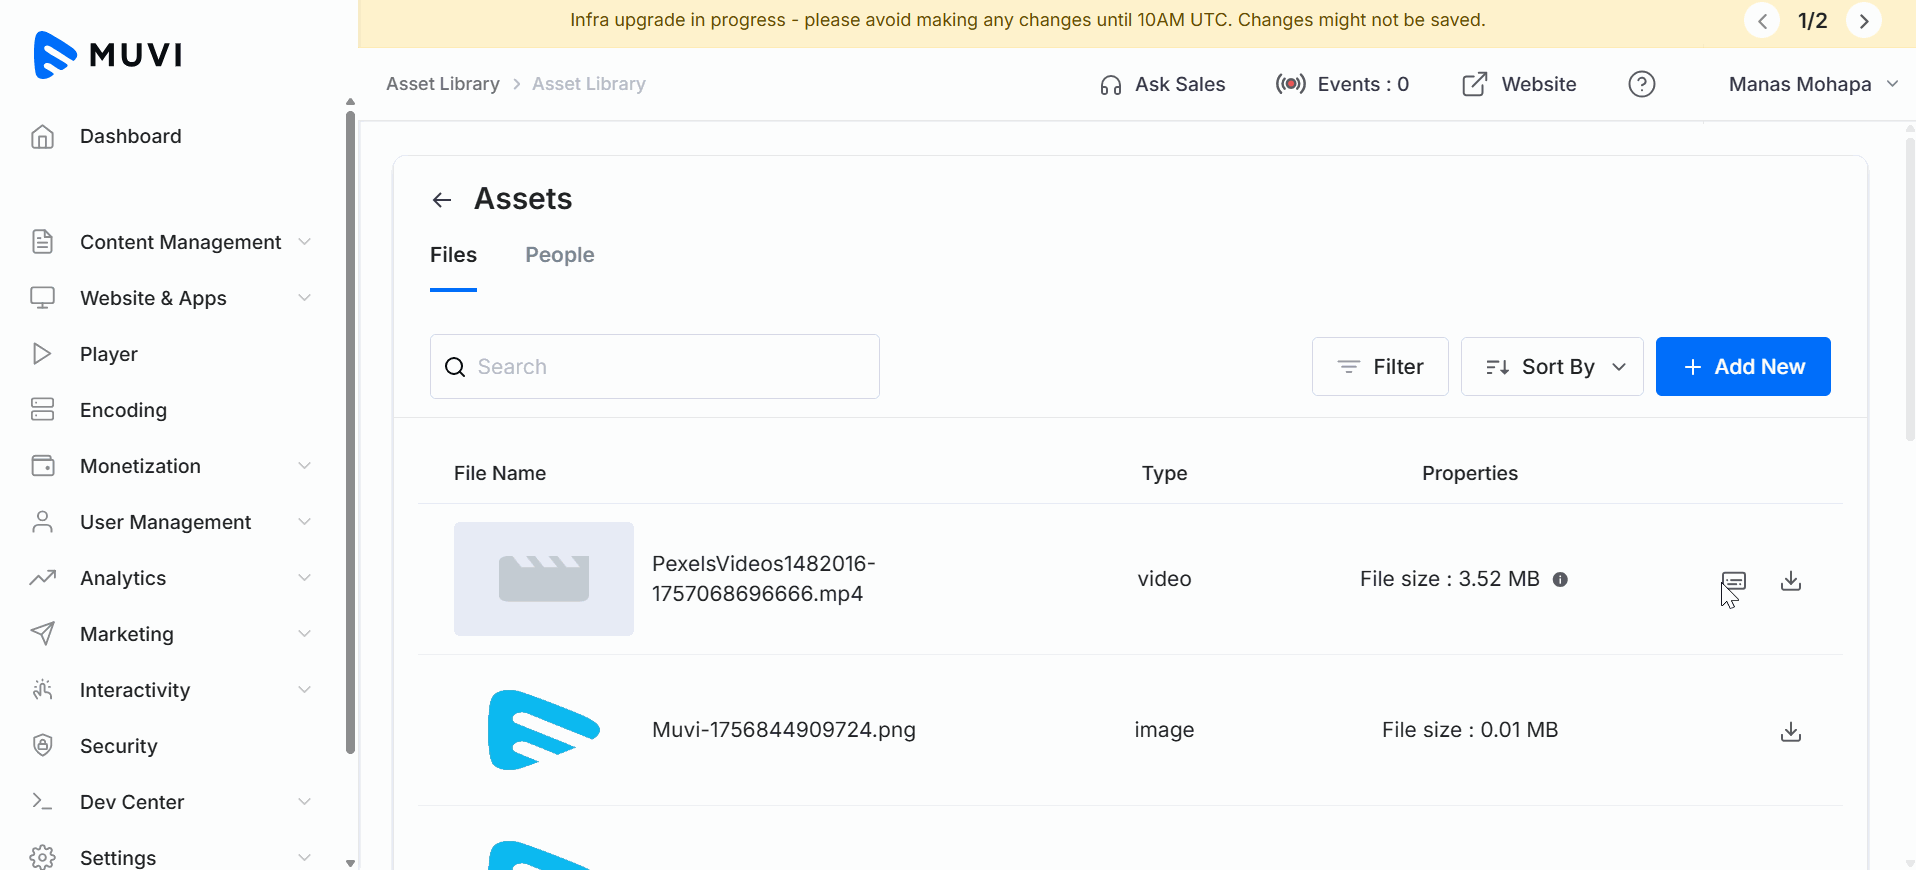Click the PexelsVideos video thumbnail
This screenshot has height=870, width=1916.
544,579
